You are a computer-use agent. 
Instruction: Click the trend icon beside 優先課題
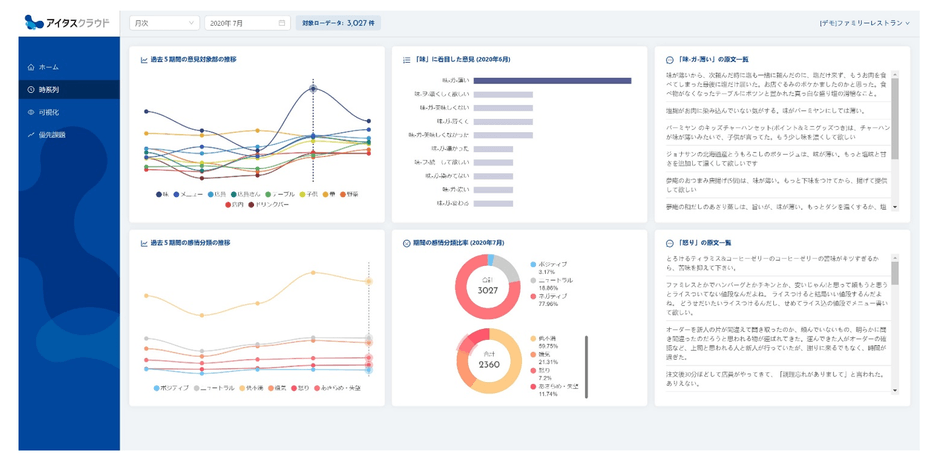pyautogui.click(x=31, y=134)
